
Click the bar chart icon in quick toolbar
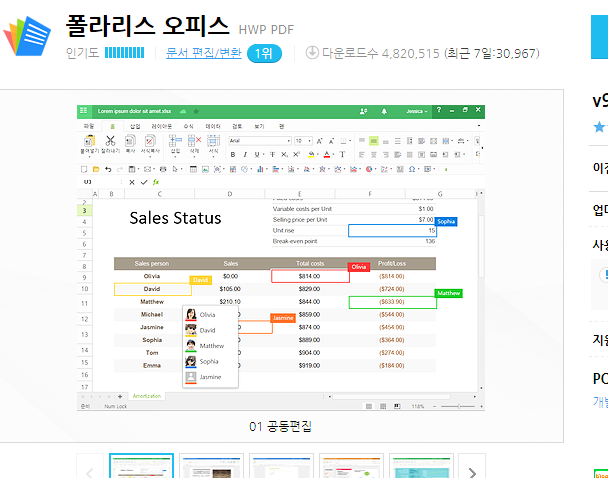click(260, 169)
